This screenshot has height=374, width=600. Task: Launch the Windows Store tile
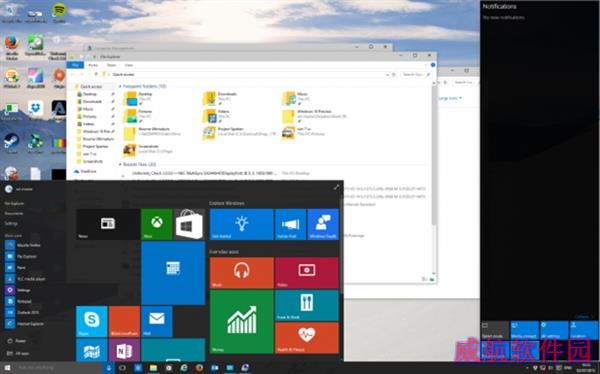(x=189, y=224)
